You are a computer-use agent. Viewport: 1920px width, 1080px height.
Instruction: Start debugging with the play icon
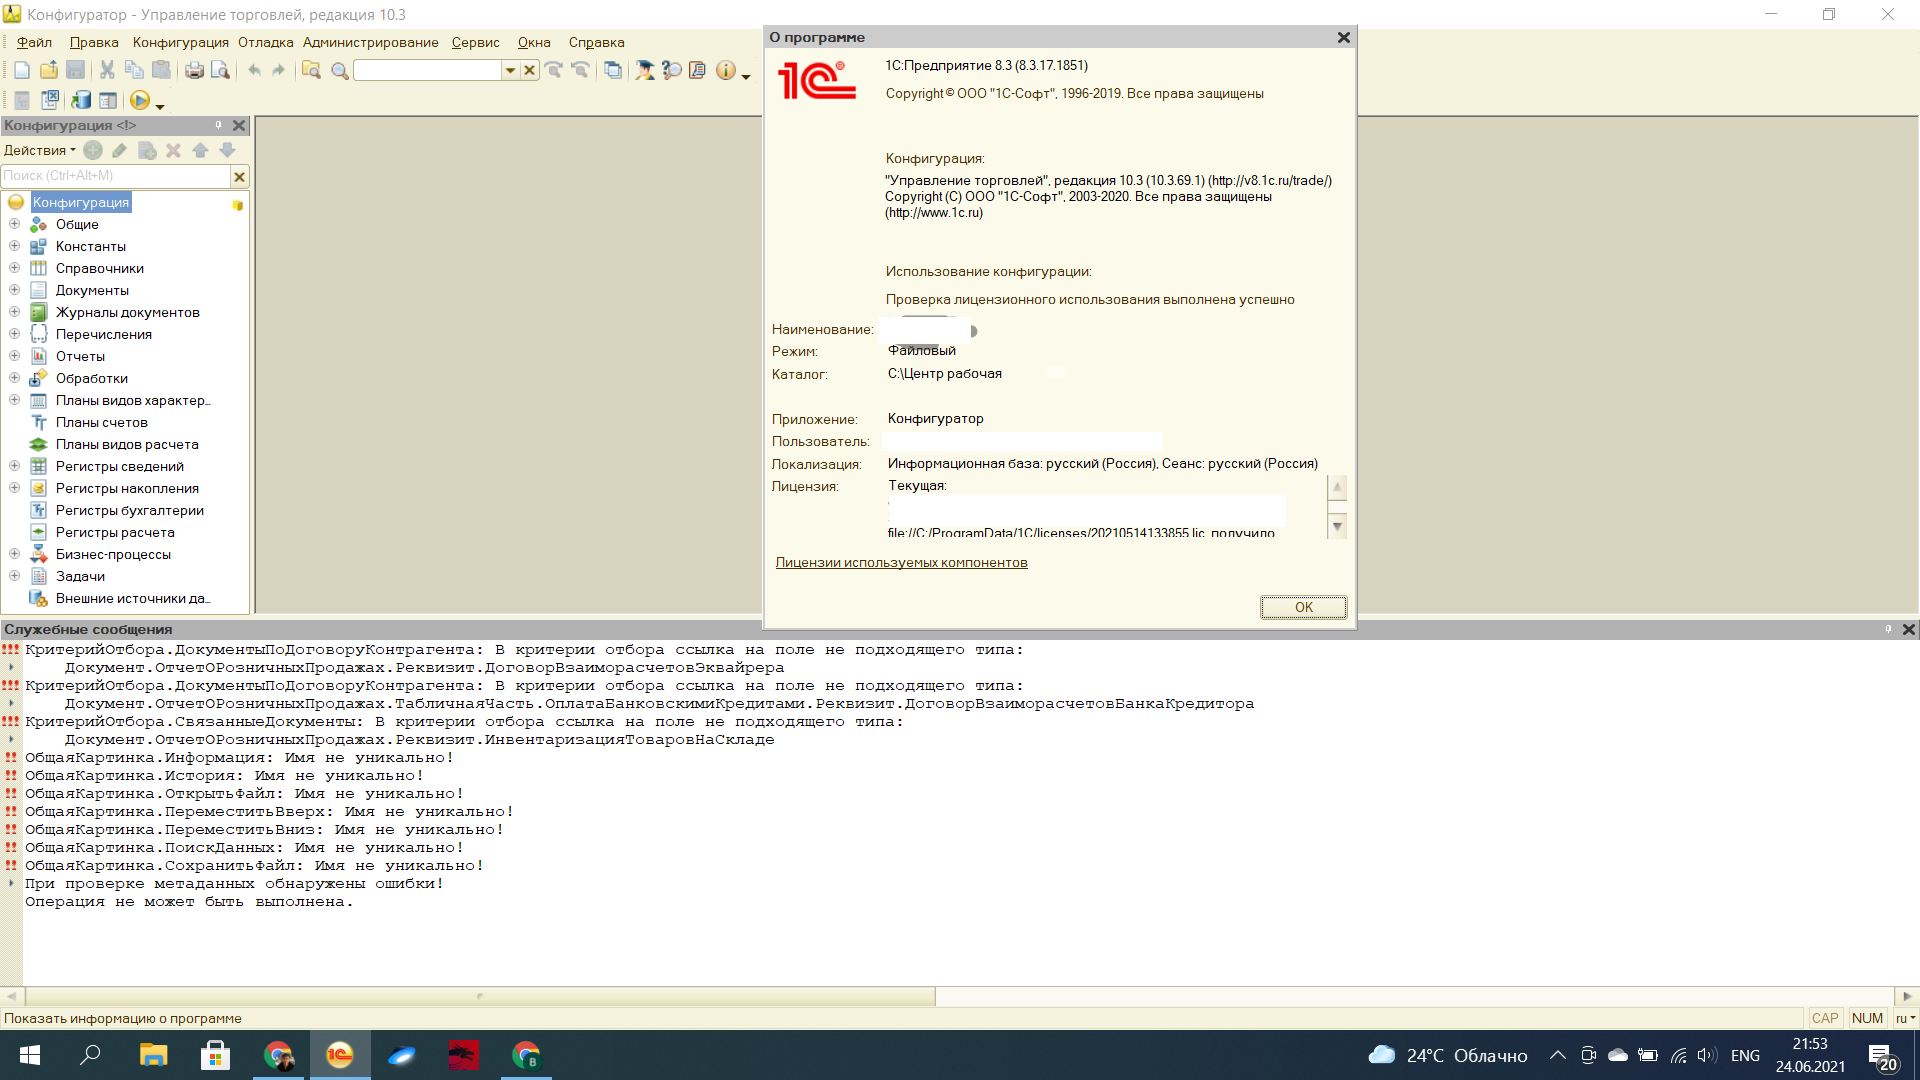(140, 100)
